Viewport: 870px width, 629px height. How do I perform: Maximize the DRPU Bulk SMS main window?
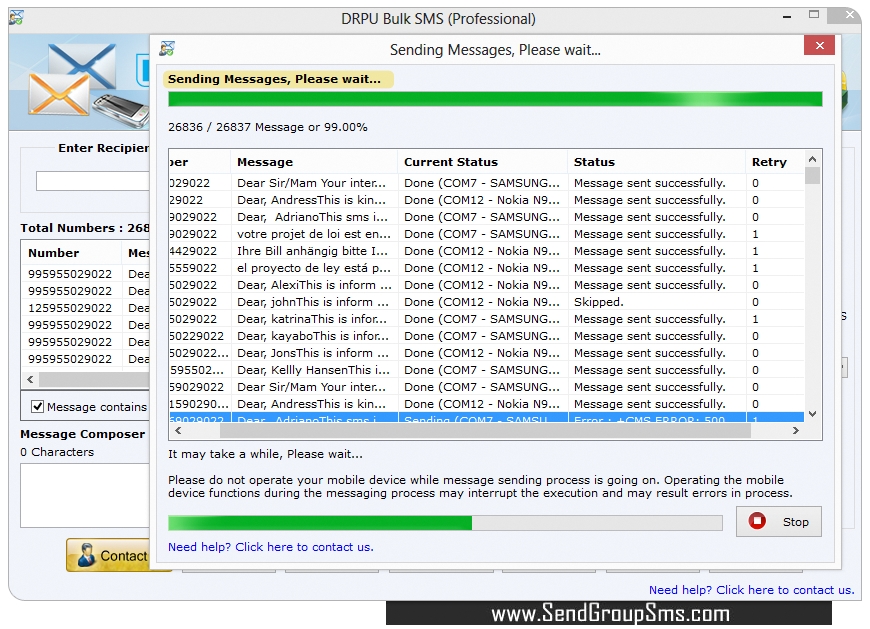[813, 15]
